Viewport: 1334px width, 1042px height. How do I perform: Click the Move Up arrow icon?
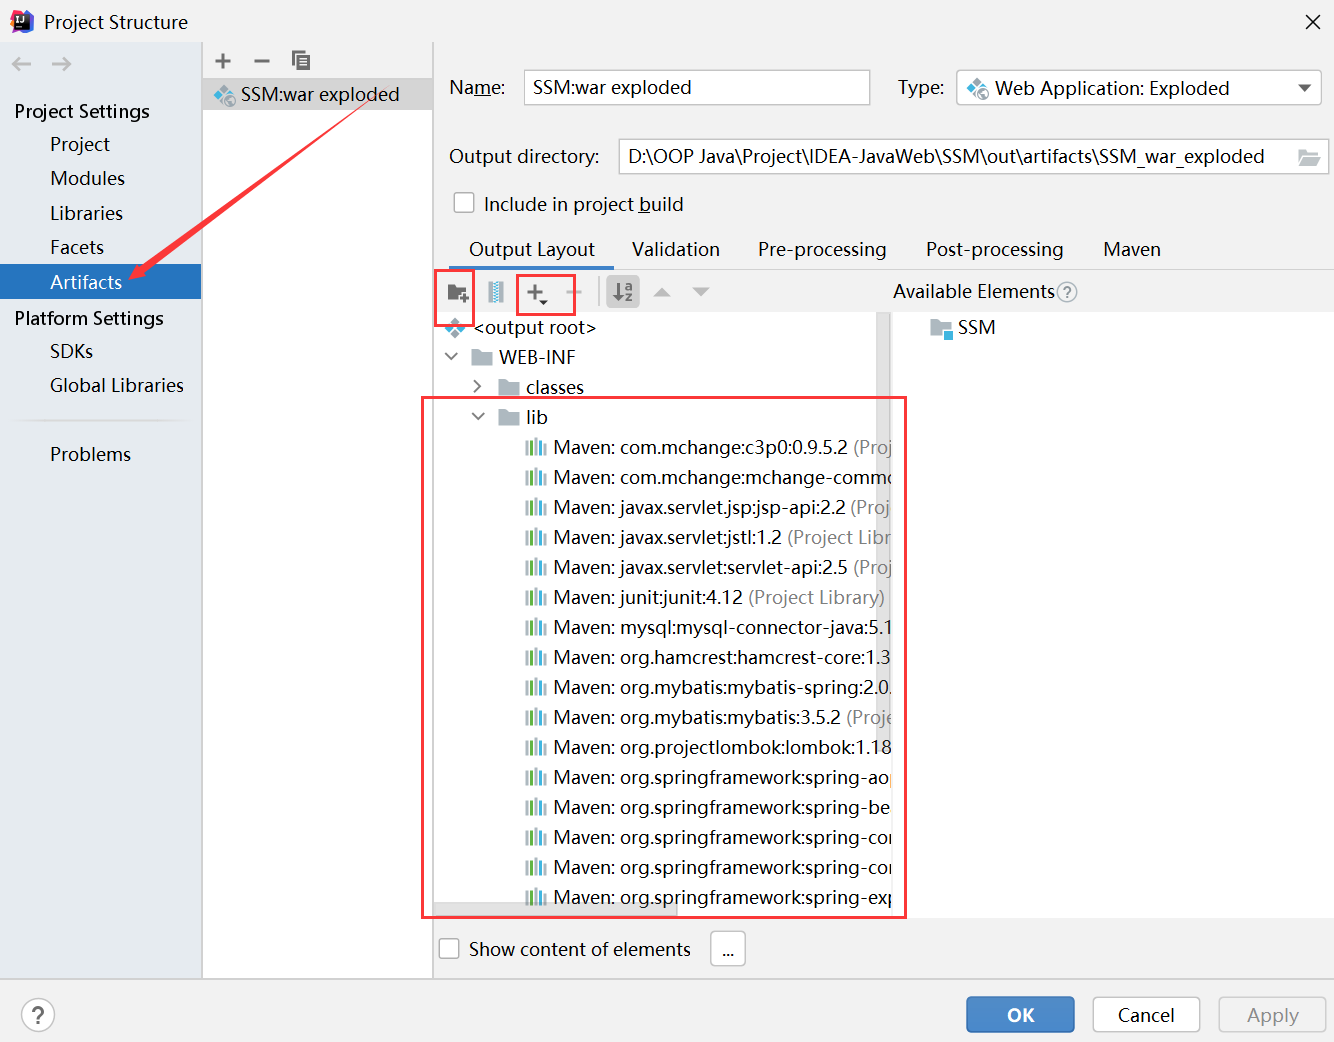pyautogui.click(x=662, y=292)
